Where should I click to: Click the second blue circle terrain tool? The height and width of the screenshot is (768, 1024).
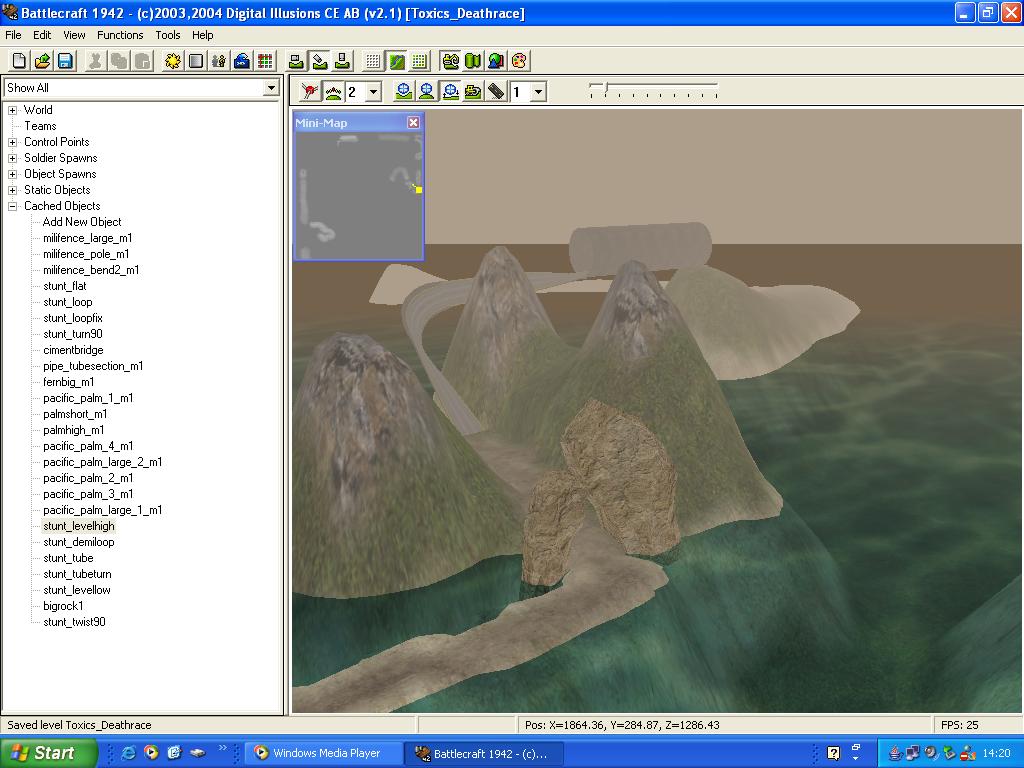pyautogui.click(x=427, y=91)
